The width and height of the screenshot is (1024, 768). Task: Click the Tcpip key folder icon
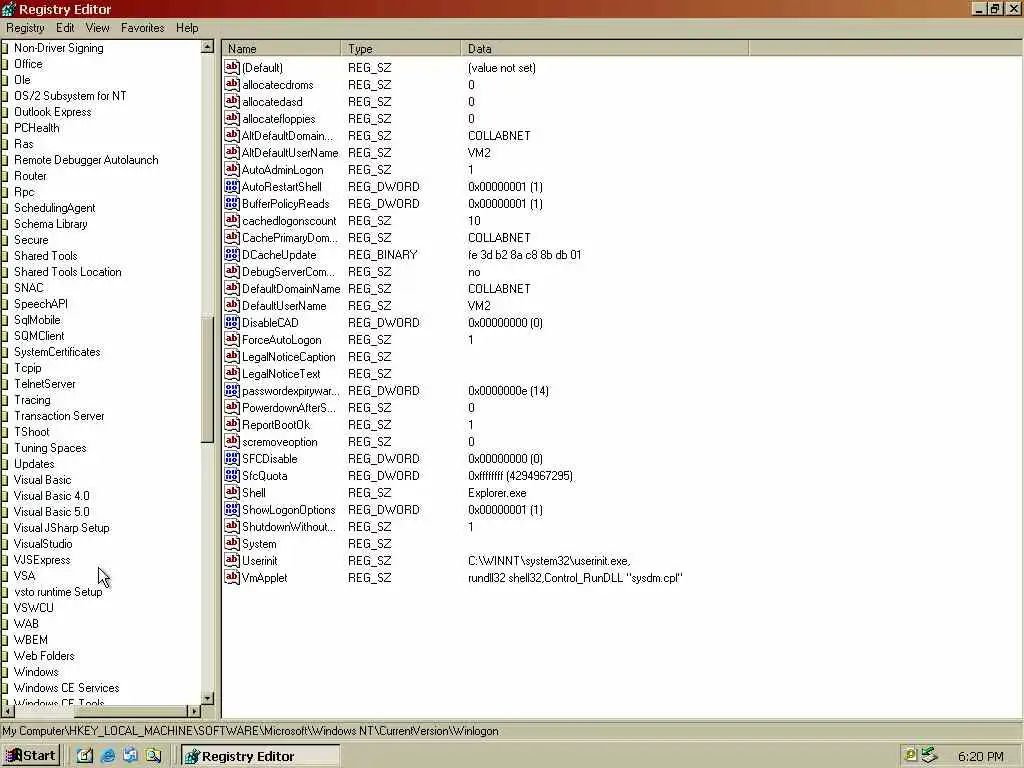[5, 368]
